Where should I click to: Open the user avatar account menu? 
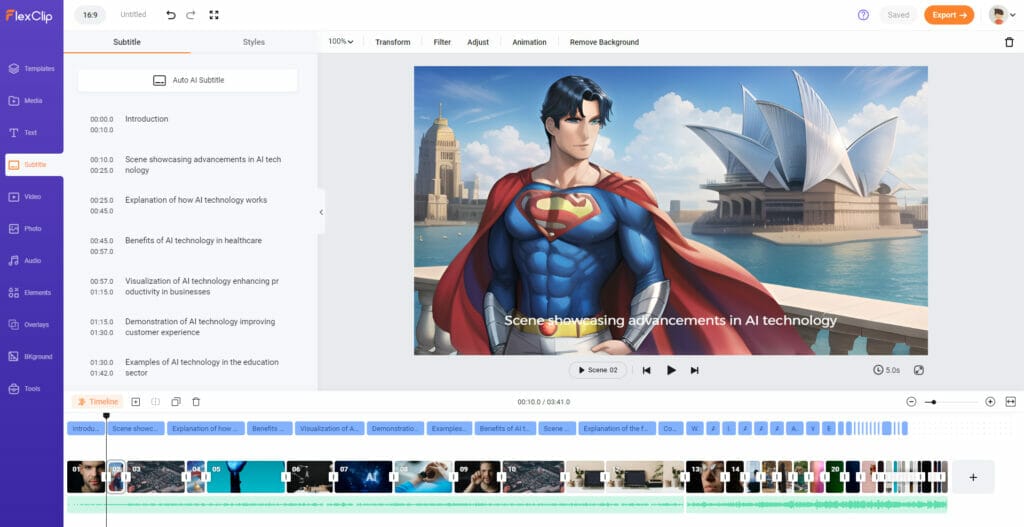coord(1002,15)
